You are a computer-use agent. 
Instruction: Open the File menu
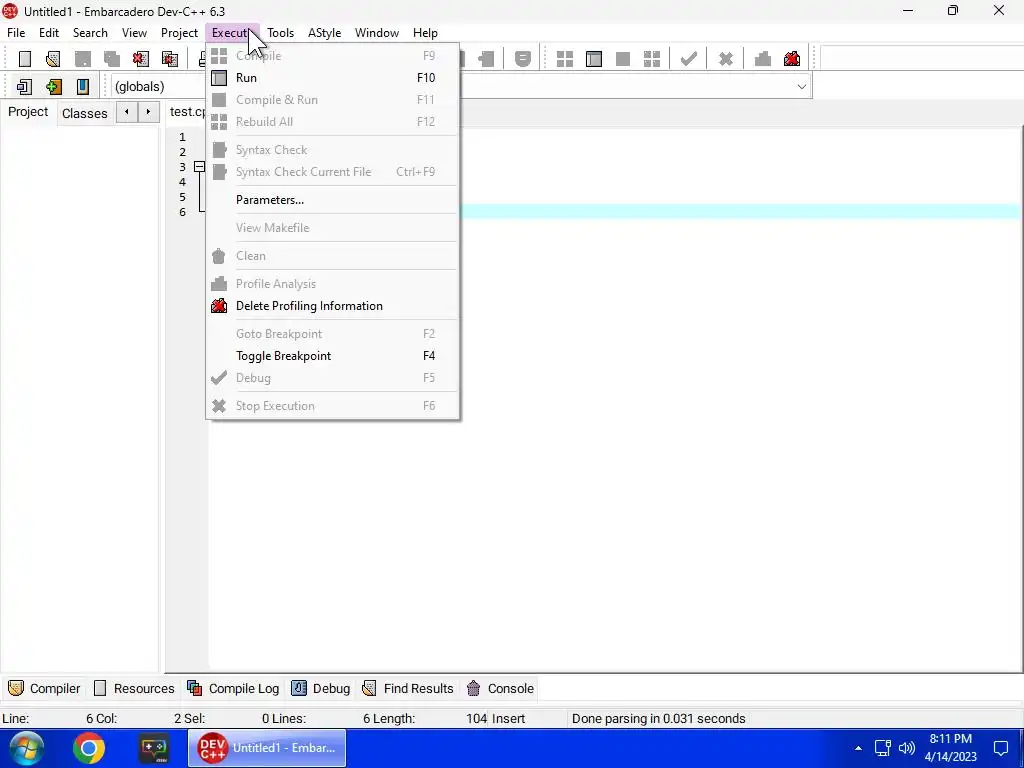pos(16,33)
